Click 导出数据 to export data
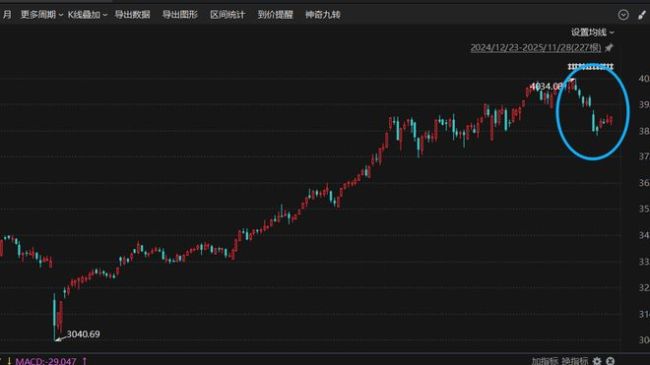650x365 pixels. [x=132, y=15]
